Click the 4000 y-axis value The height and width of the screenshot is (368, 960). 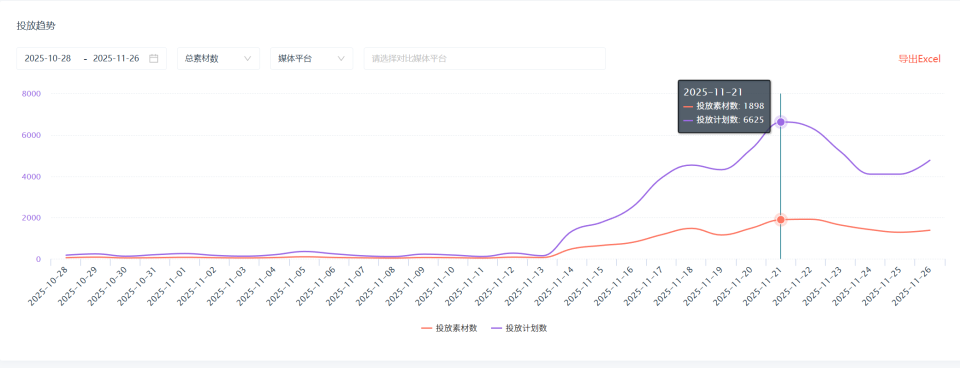click(x=31, y=176)
